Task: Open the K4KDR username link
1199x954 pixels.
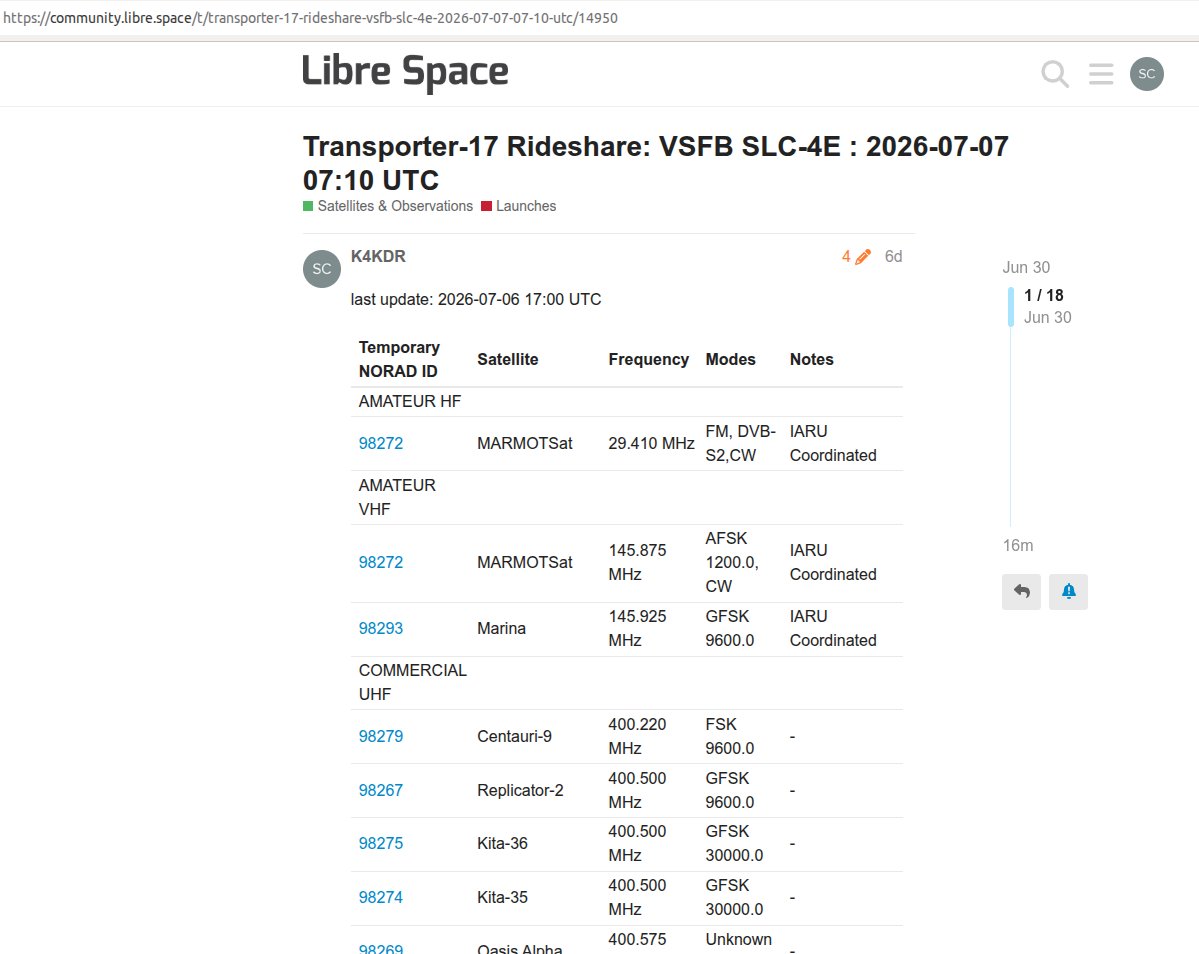Action: click(379, 256)
